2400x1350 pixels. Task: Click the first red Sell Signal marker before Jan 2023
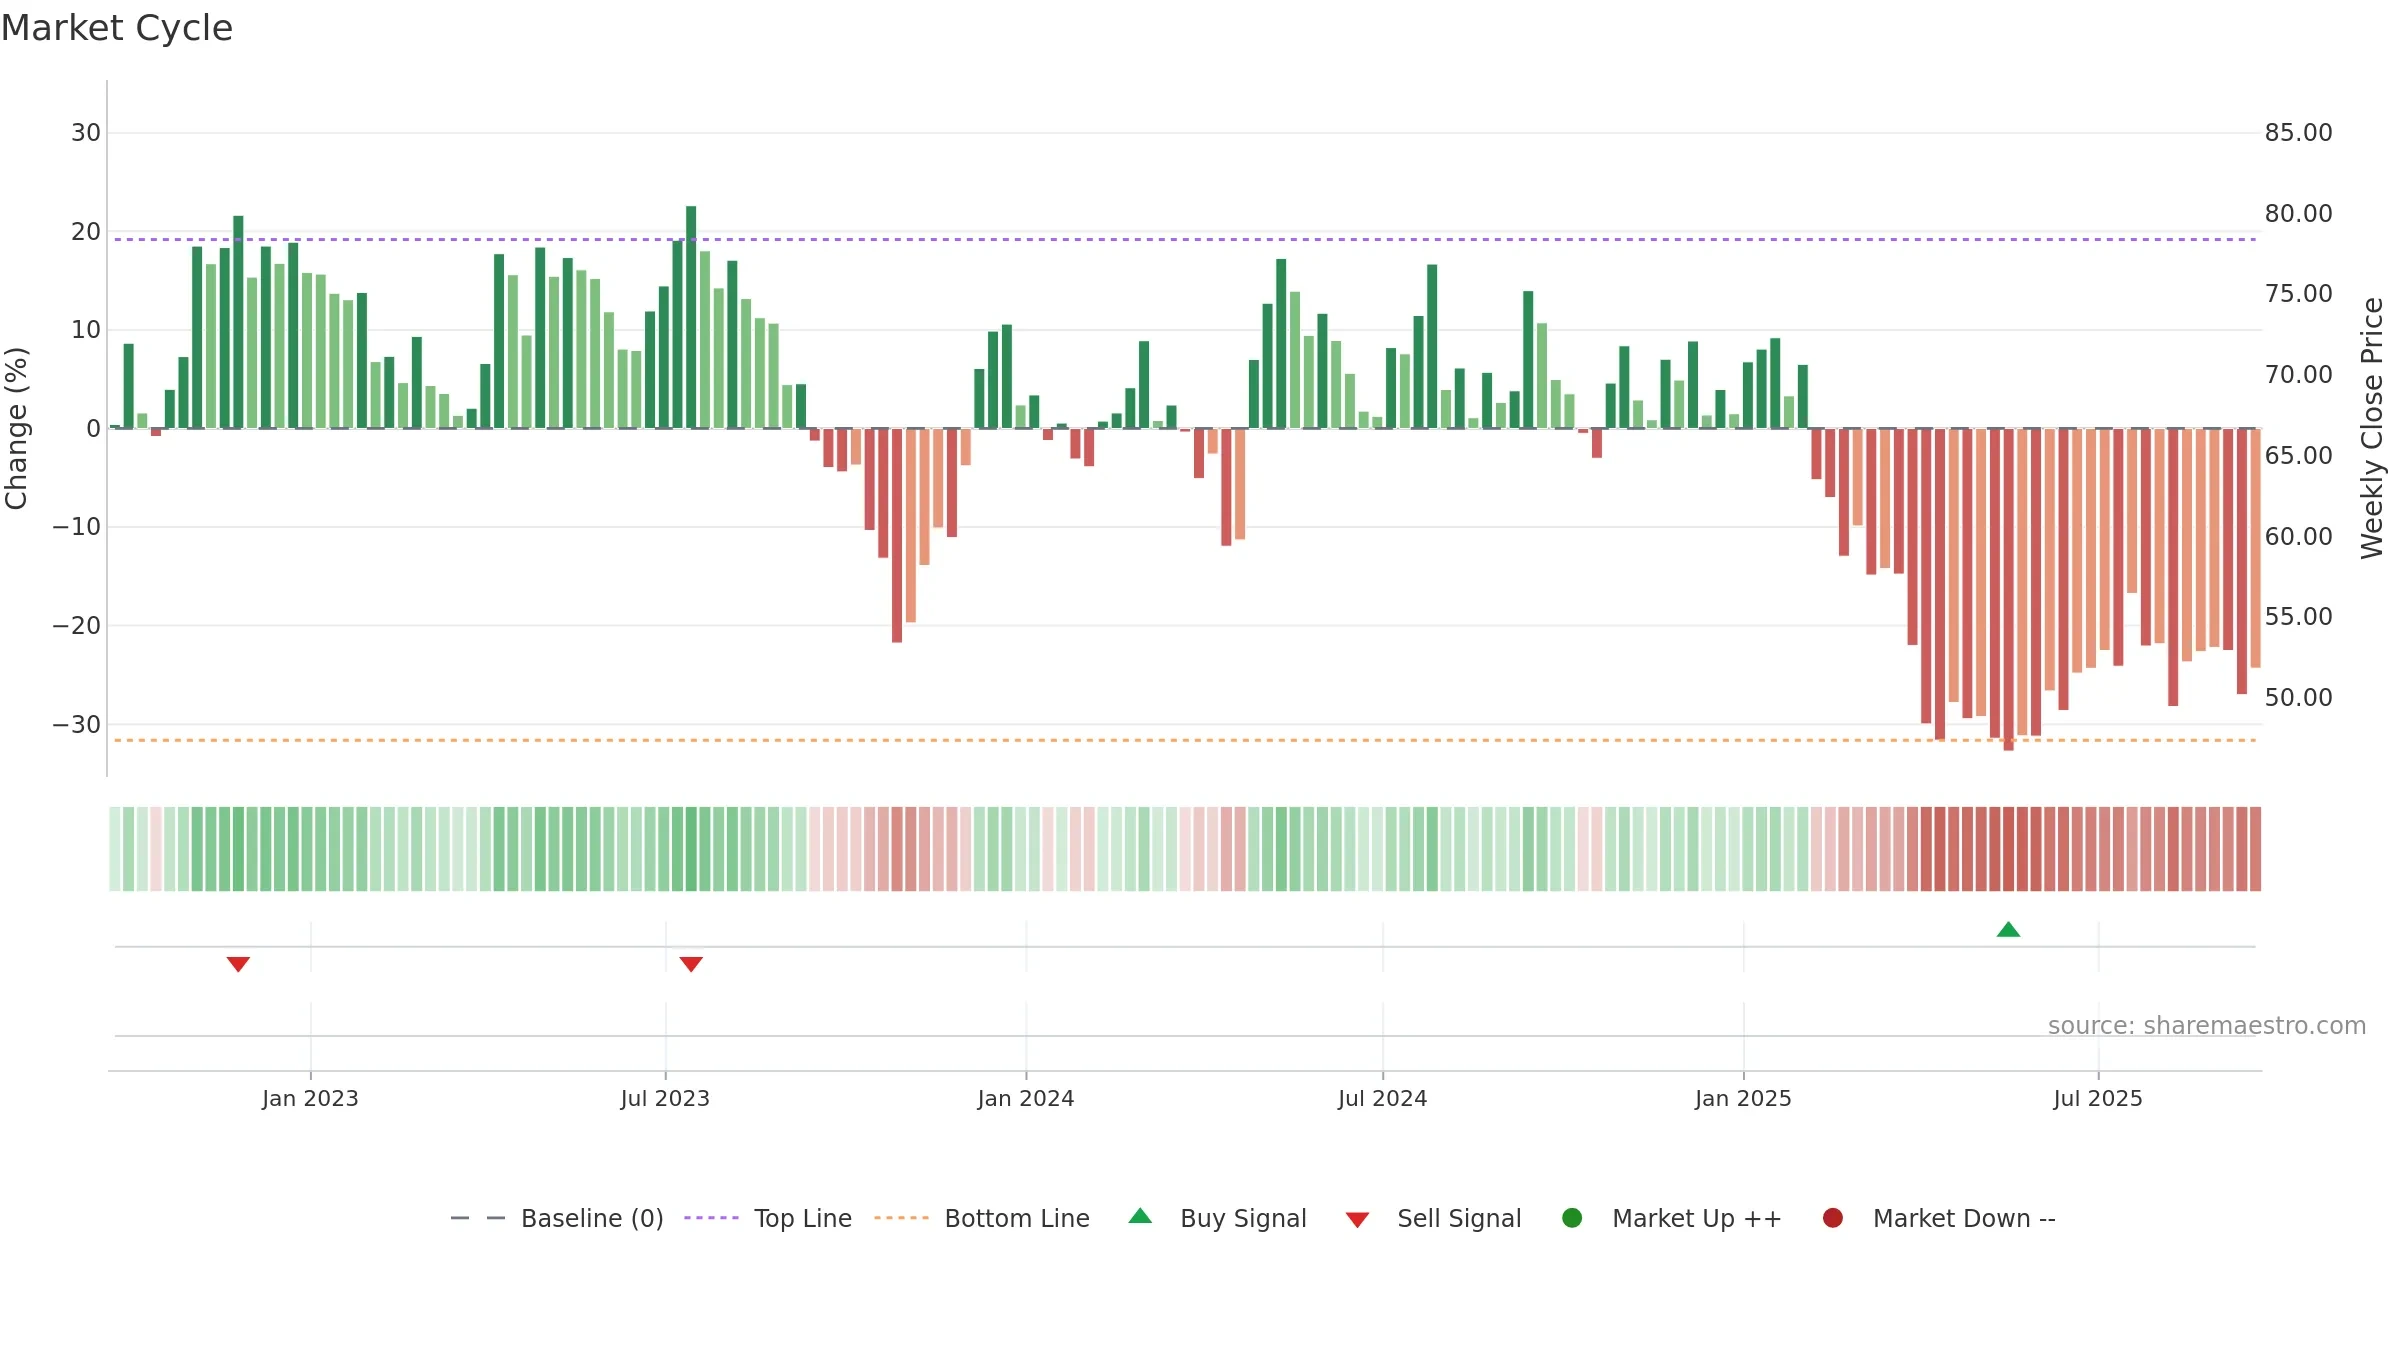point(238,964)
